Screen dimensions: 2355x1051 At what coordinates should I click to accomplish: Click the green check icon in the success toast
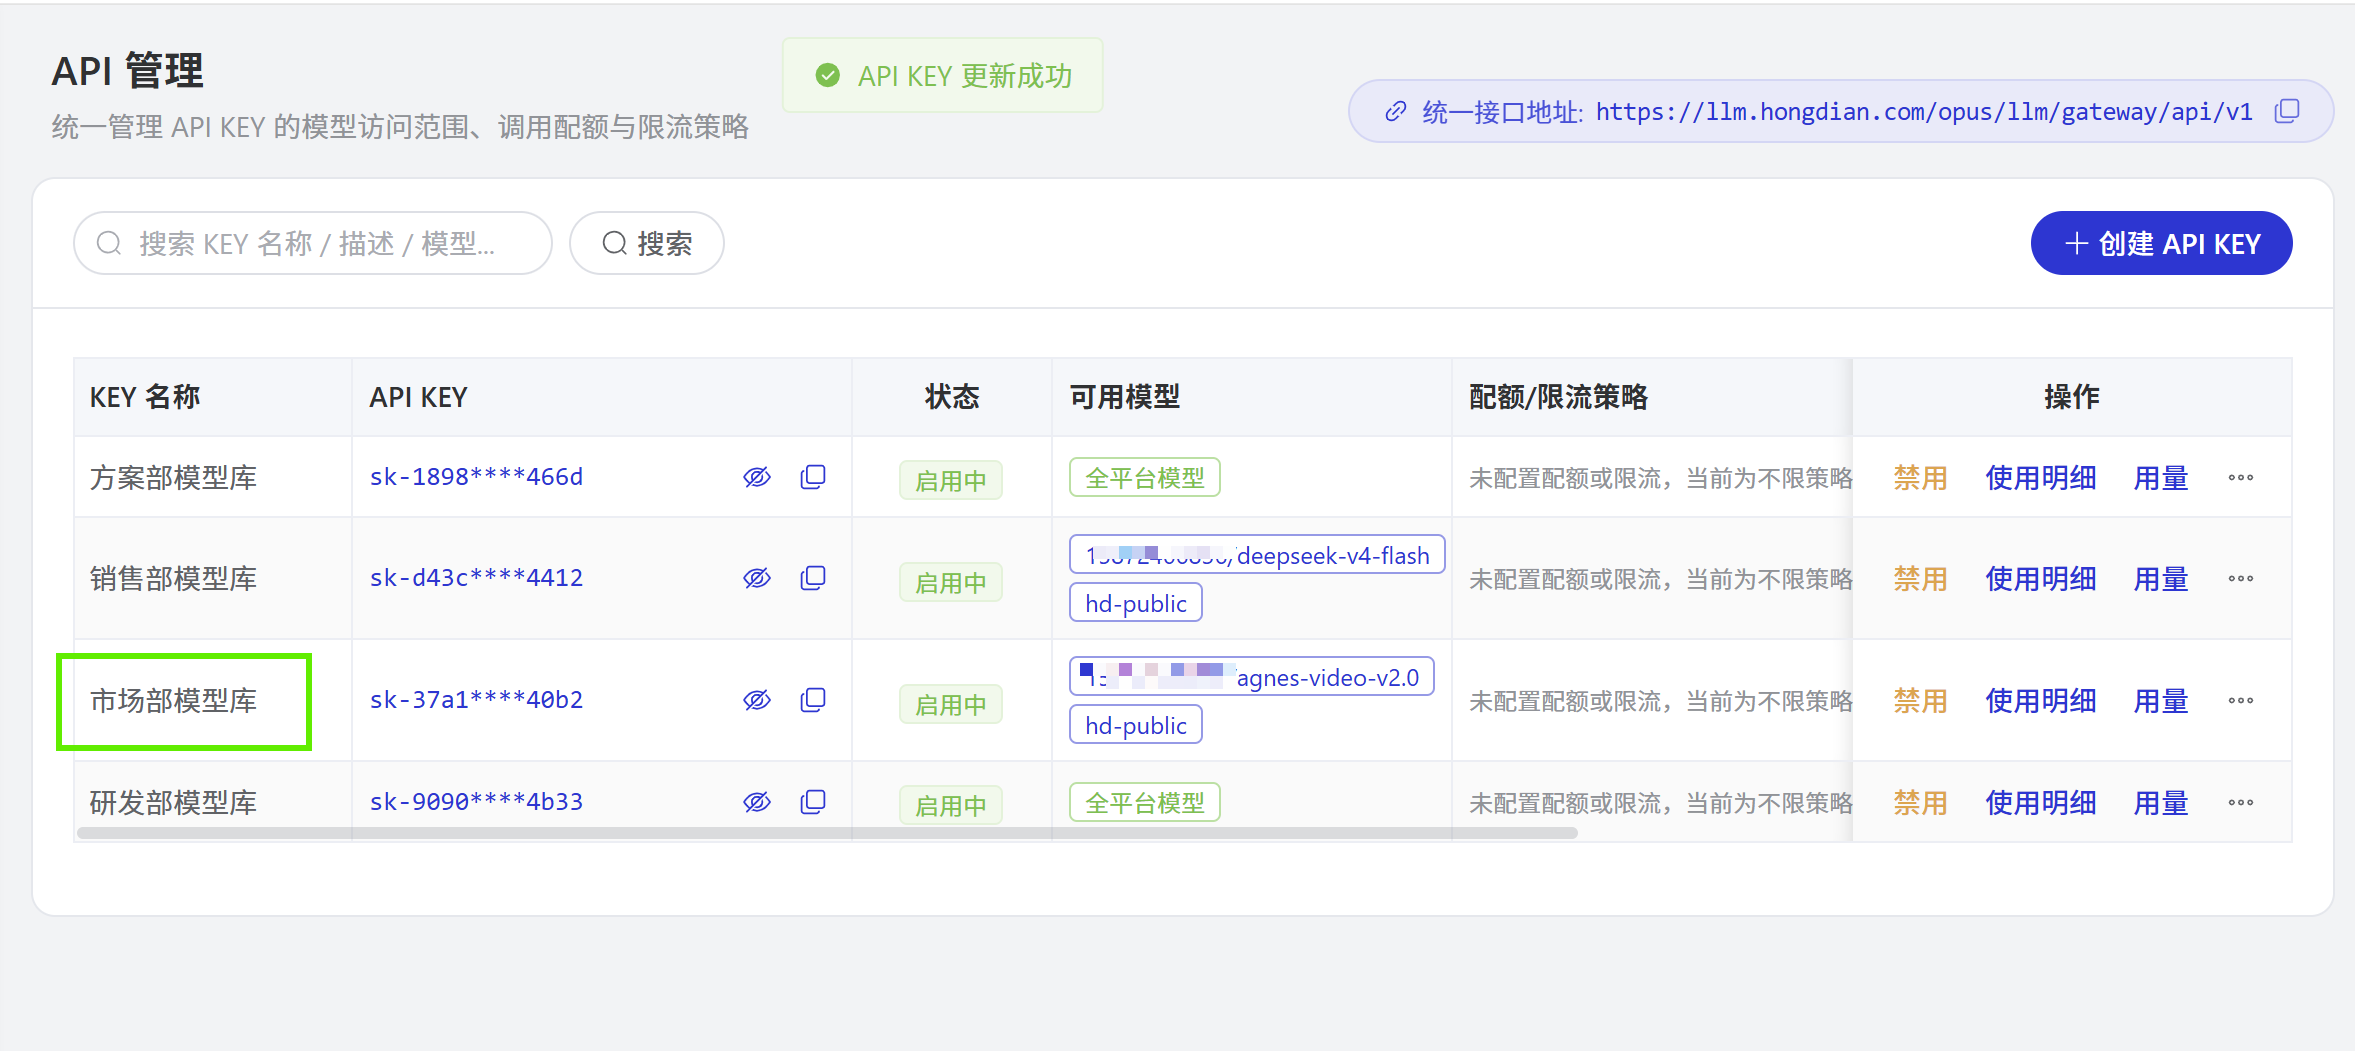tap(828, 75)
